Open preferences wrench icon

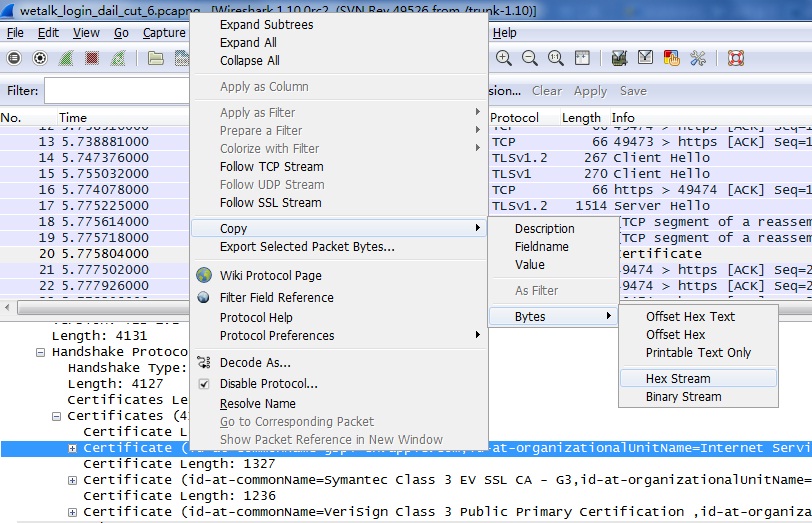pyautogui.click(x=698, y=58)
